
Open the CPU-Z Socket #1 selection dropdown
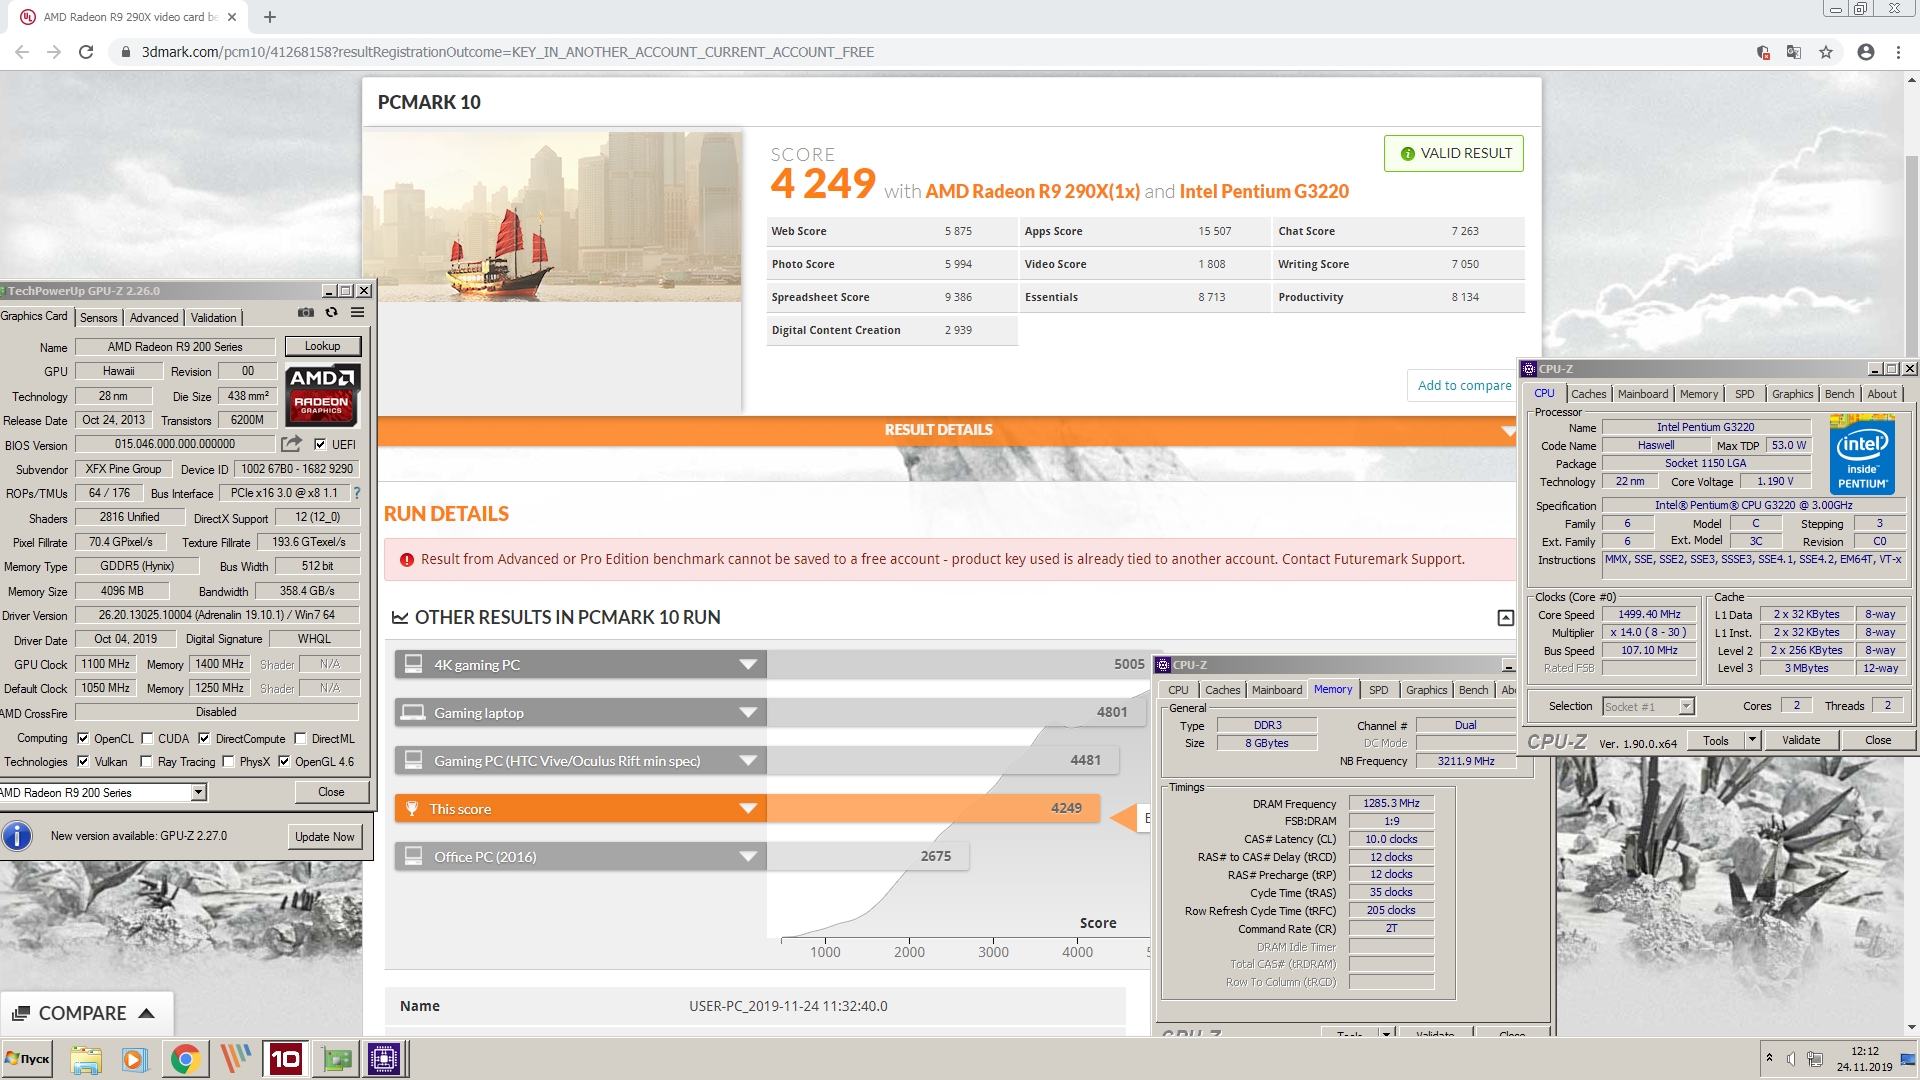(x=1686, y=706)
